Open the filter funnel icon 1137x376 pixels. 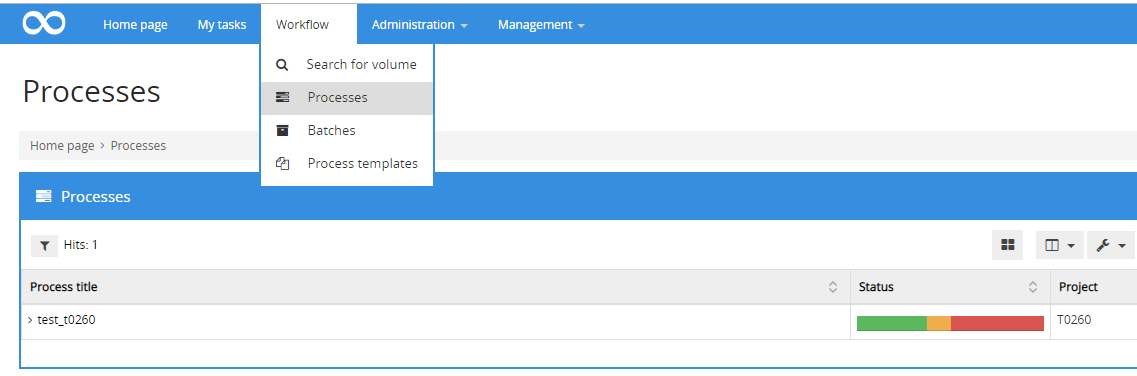(44, 246)
